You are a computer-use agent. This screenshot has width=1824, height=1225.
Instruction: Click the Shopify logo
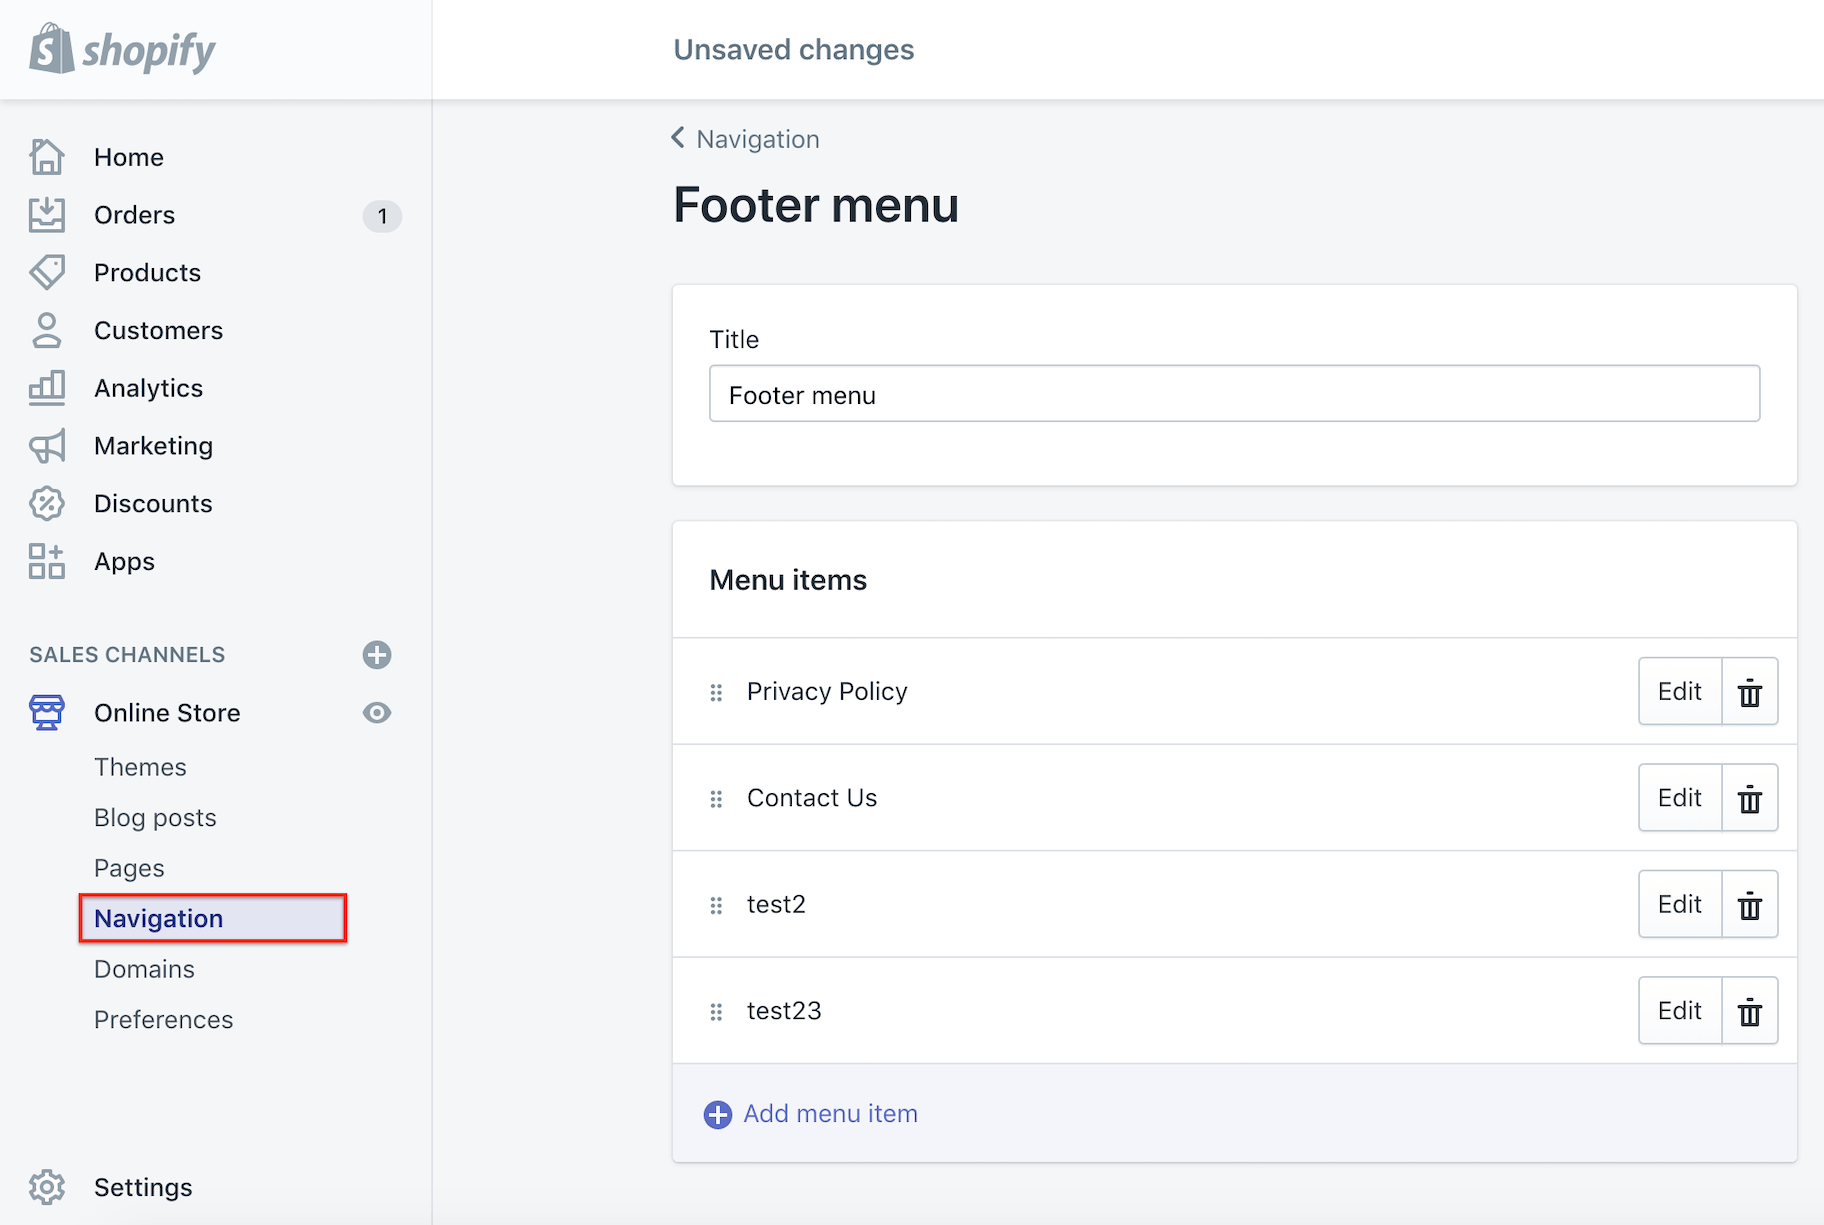(x=122, y=50)
